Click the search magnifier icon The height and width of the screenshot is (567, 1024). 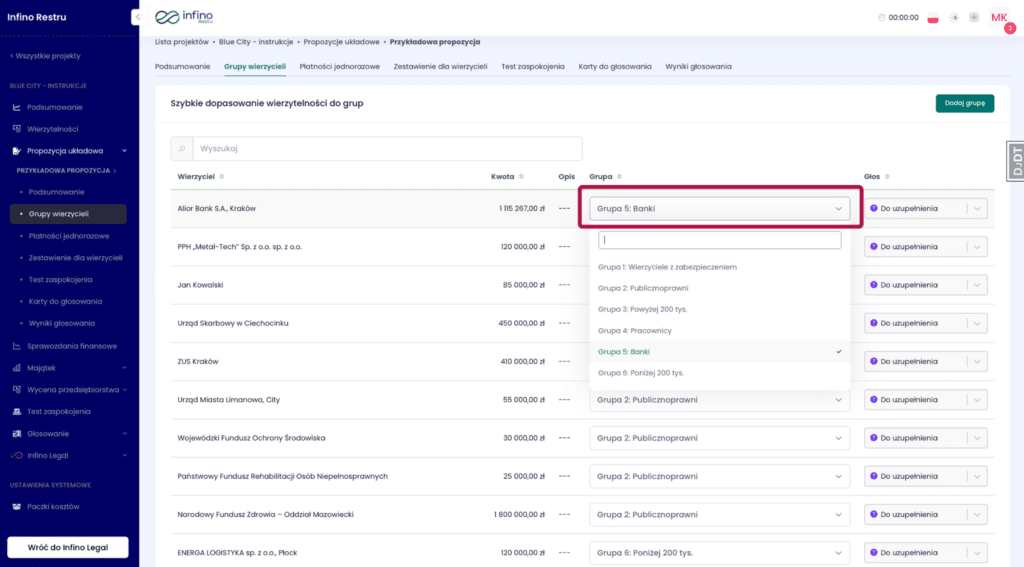click(x=182, y=149)
